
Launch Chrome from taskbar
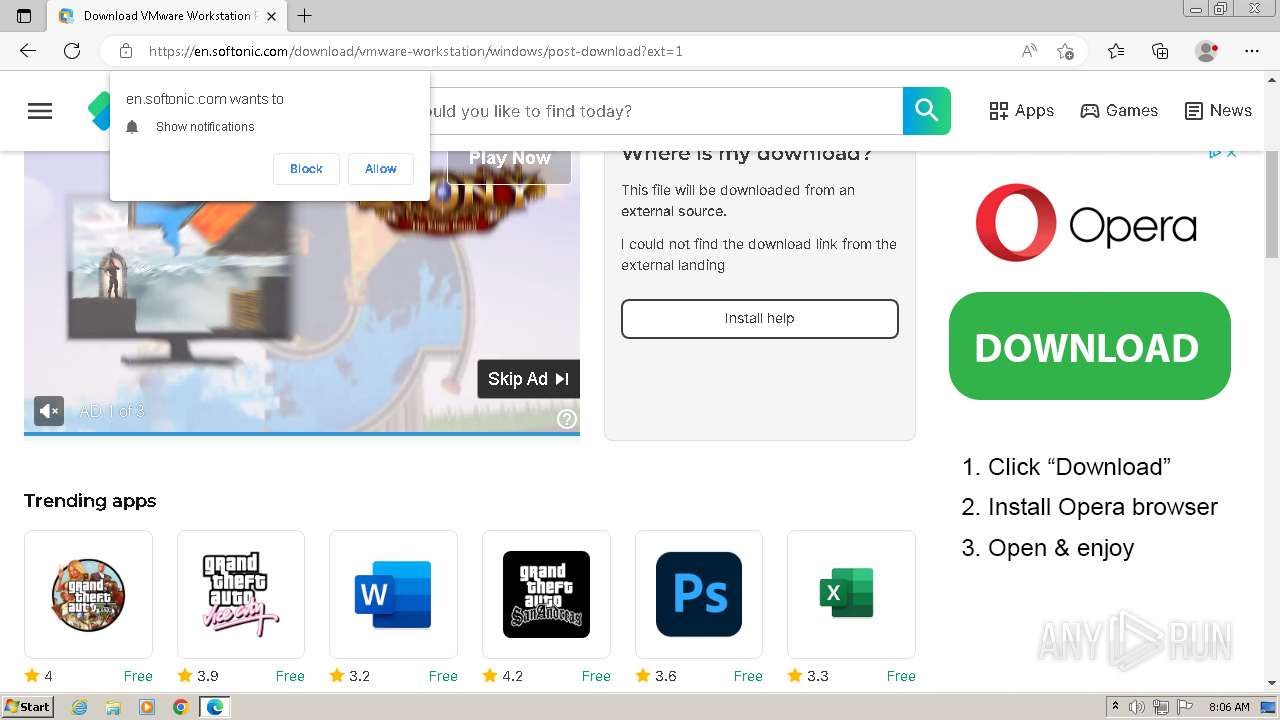click(x=181, y=707)
